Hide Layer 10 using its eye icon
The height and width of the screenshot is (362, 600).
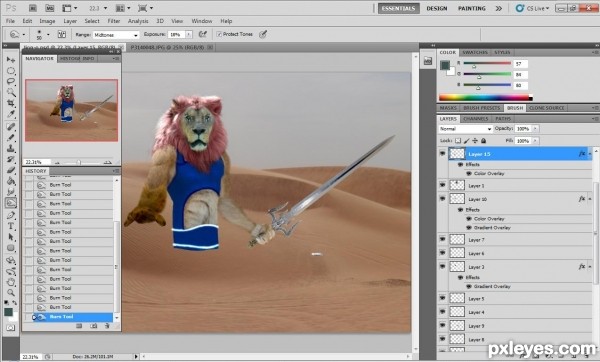[x=443, y=199]
